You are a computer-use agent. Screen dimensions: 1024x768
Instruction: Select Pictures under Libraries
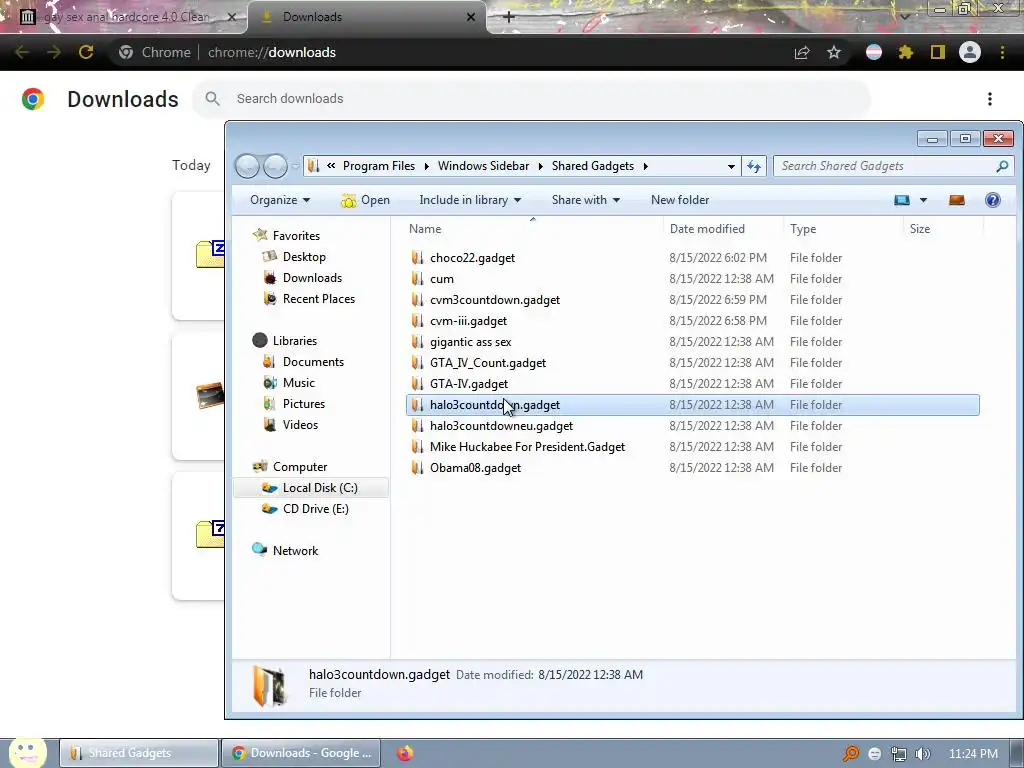(x=304, y=404)
